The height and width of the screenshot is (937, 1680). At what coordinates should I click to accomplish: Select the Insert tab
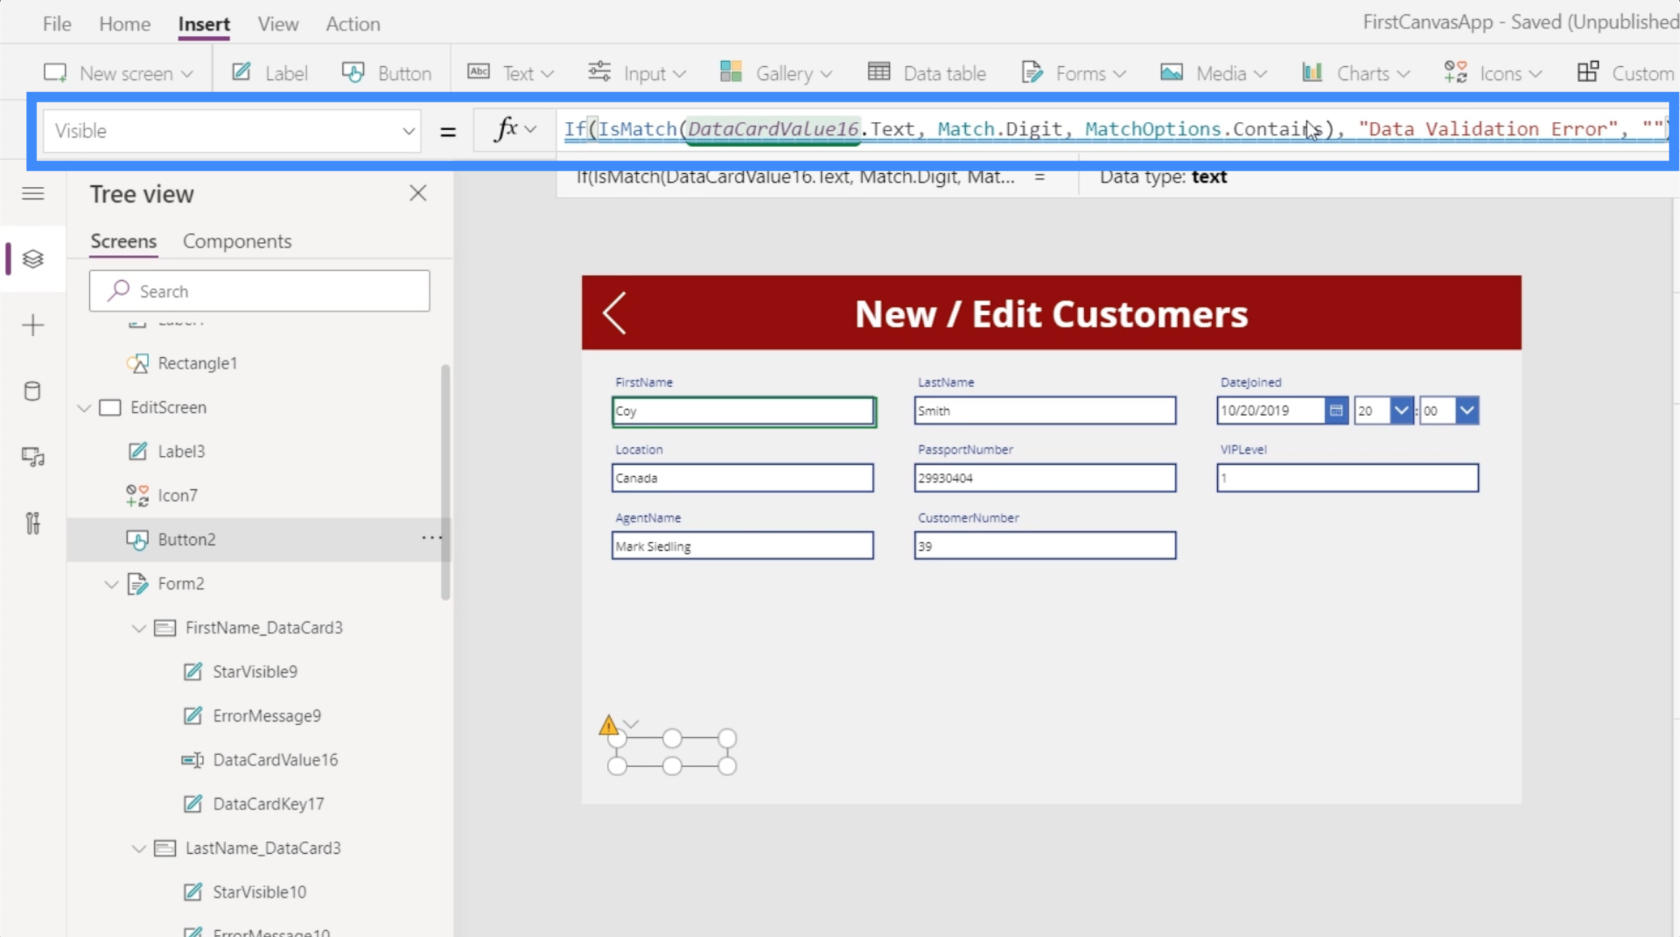coord(204,24)
